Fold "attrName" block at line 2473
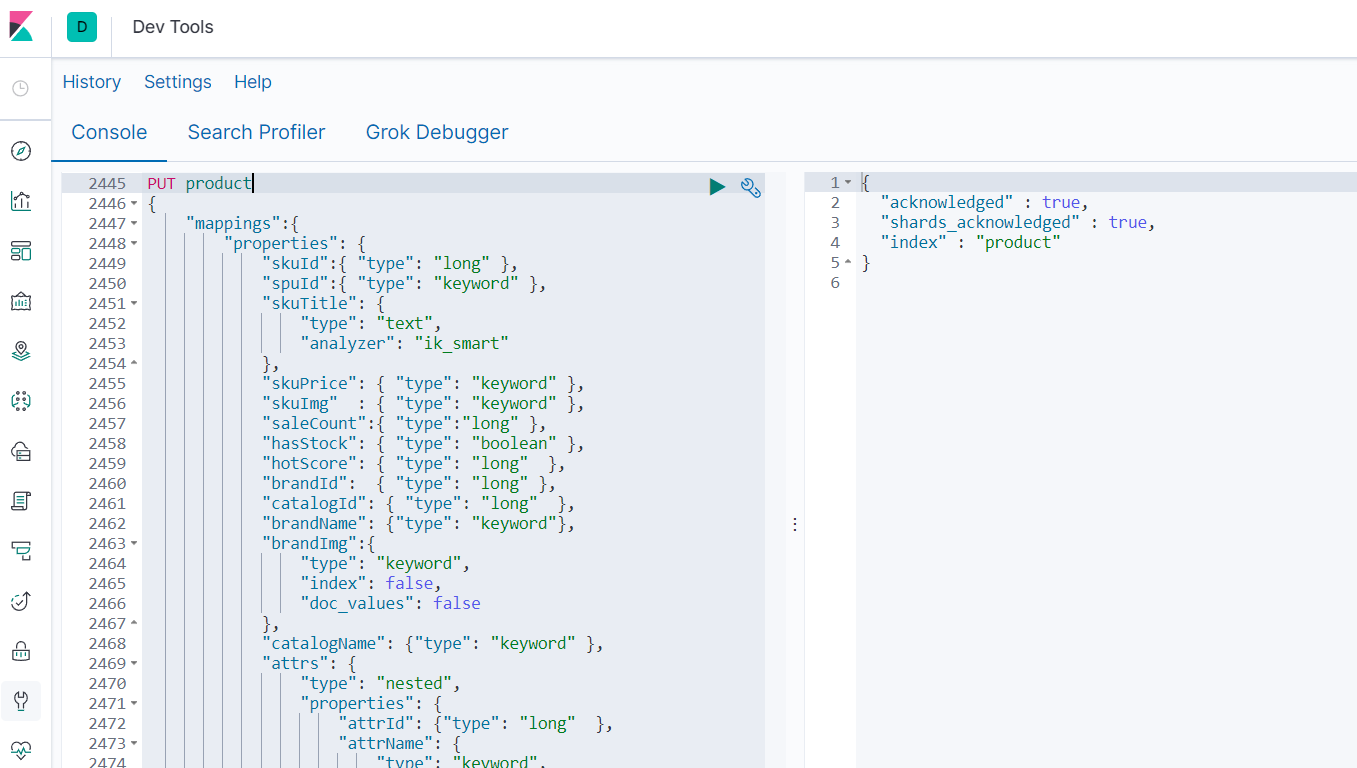The image size is (1357, 768). coord(134,744)
